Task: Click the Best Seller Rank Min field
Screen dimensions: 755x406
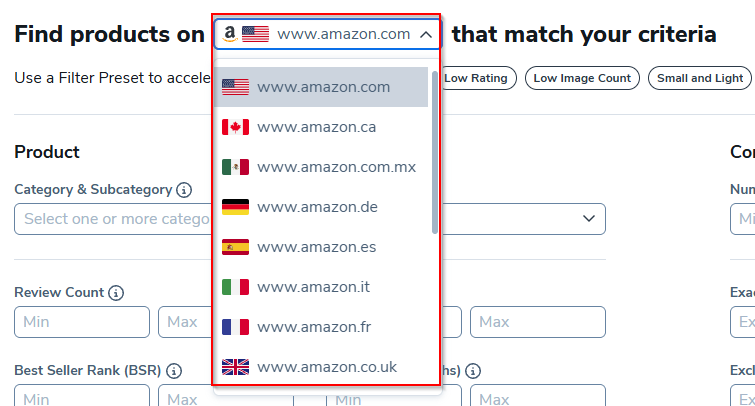Action: point(82,399)
